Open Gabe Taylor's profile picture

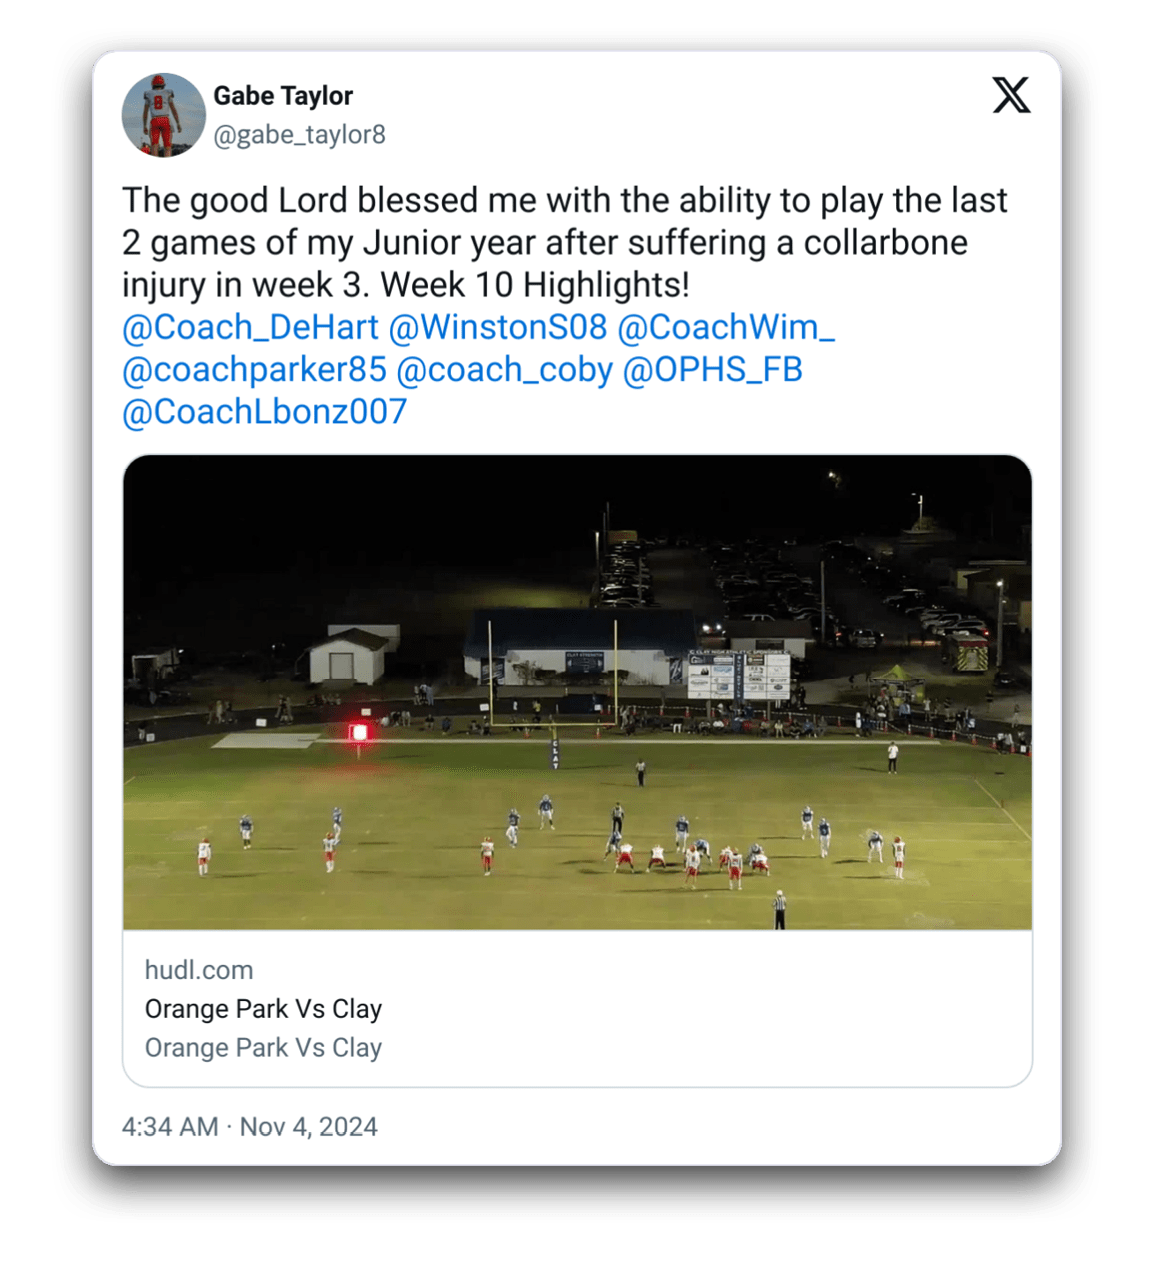pos(163,115)
